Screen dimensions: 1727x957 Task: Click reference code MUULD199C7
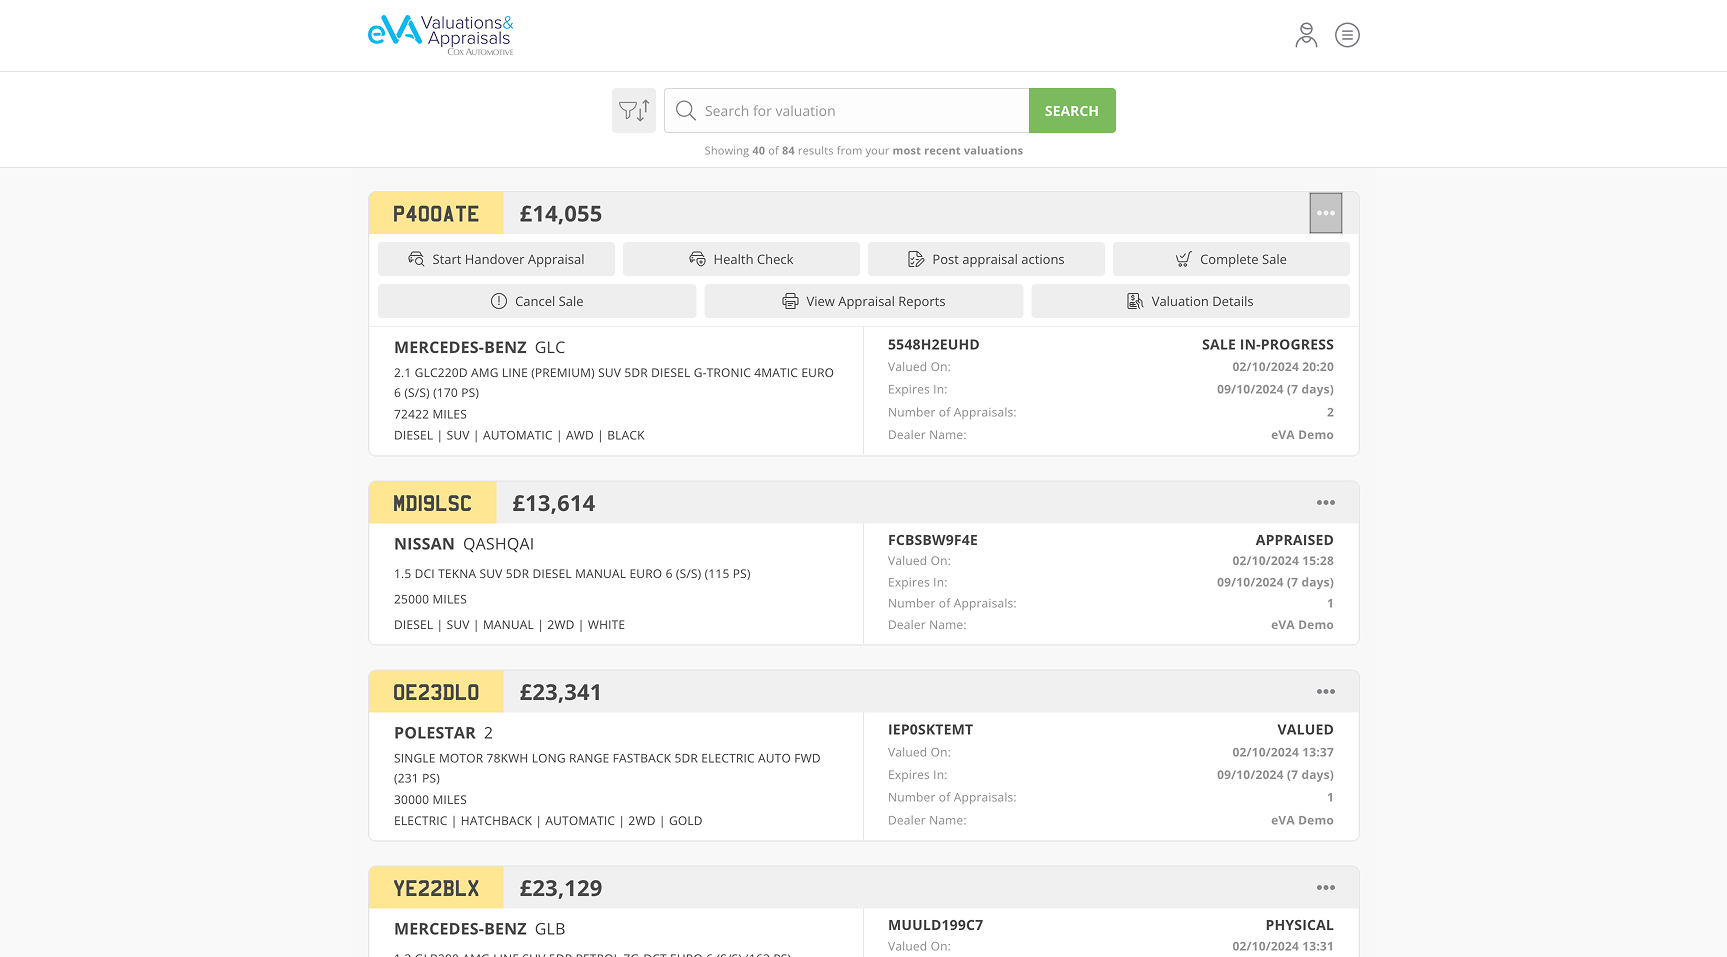[936, 925]
